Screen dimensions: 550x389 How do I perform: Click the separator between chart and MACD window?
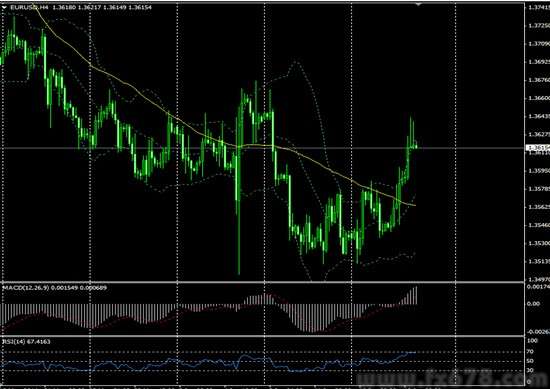[x=263, y=282]
